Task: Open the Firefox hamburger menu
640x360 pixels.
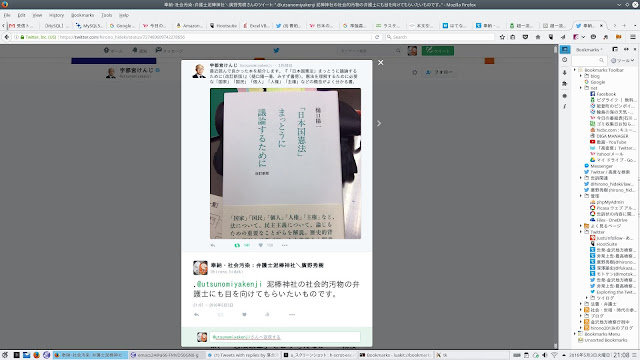Action: pos(633,37)
